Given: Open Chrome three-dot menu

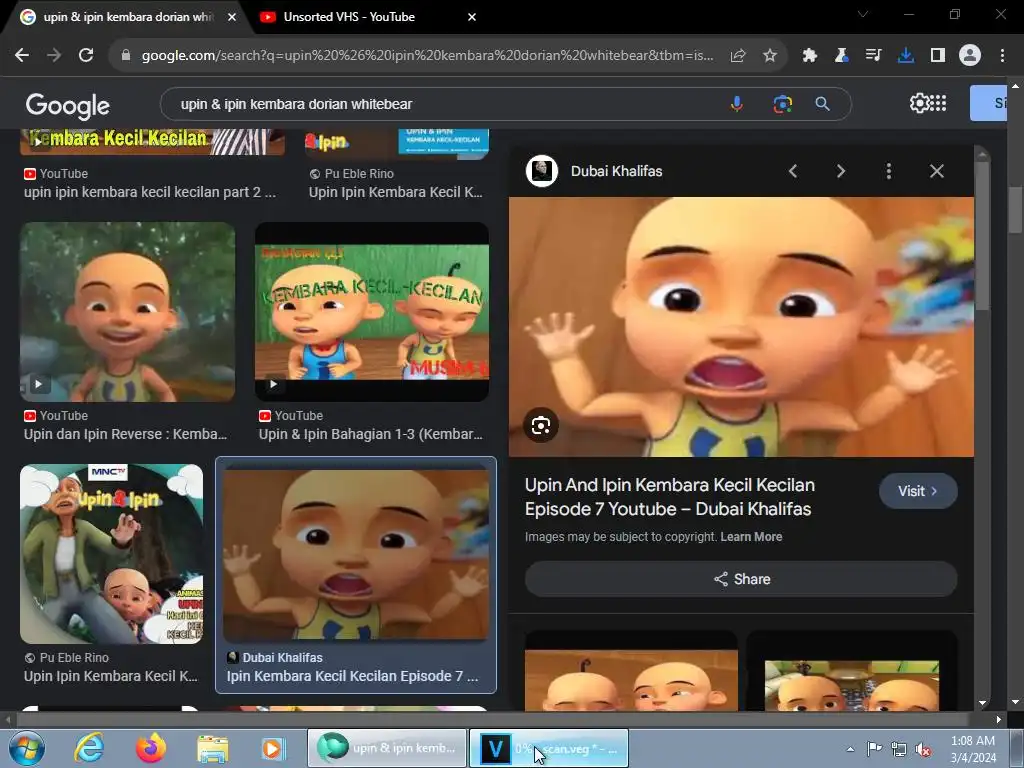Looking at the screenshot, I should click(x=1002, y=56).
